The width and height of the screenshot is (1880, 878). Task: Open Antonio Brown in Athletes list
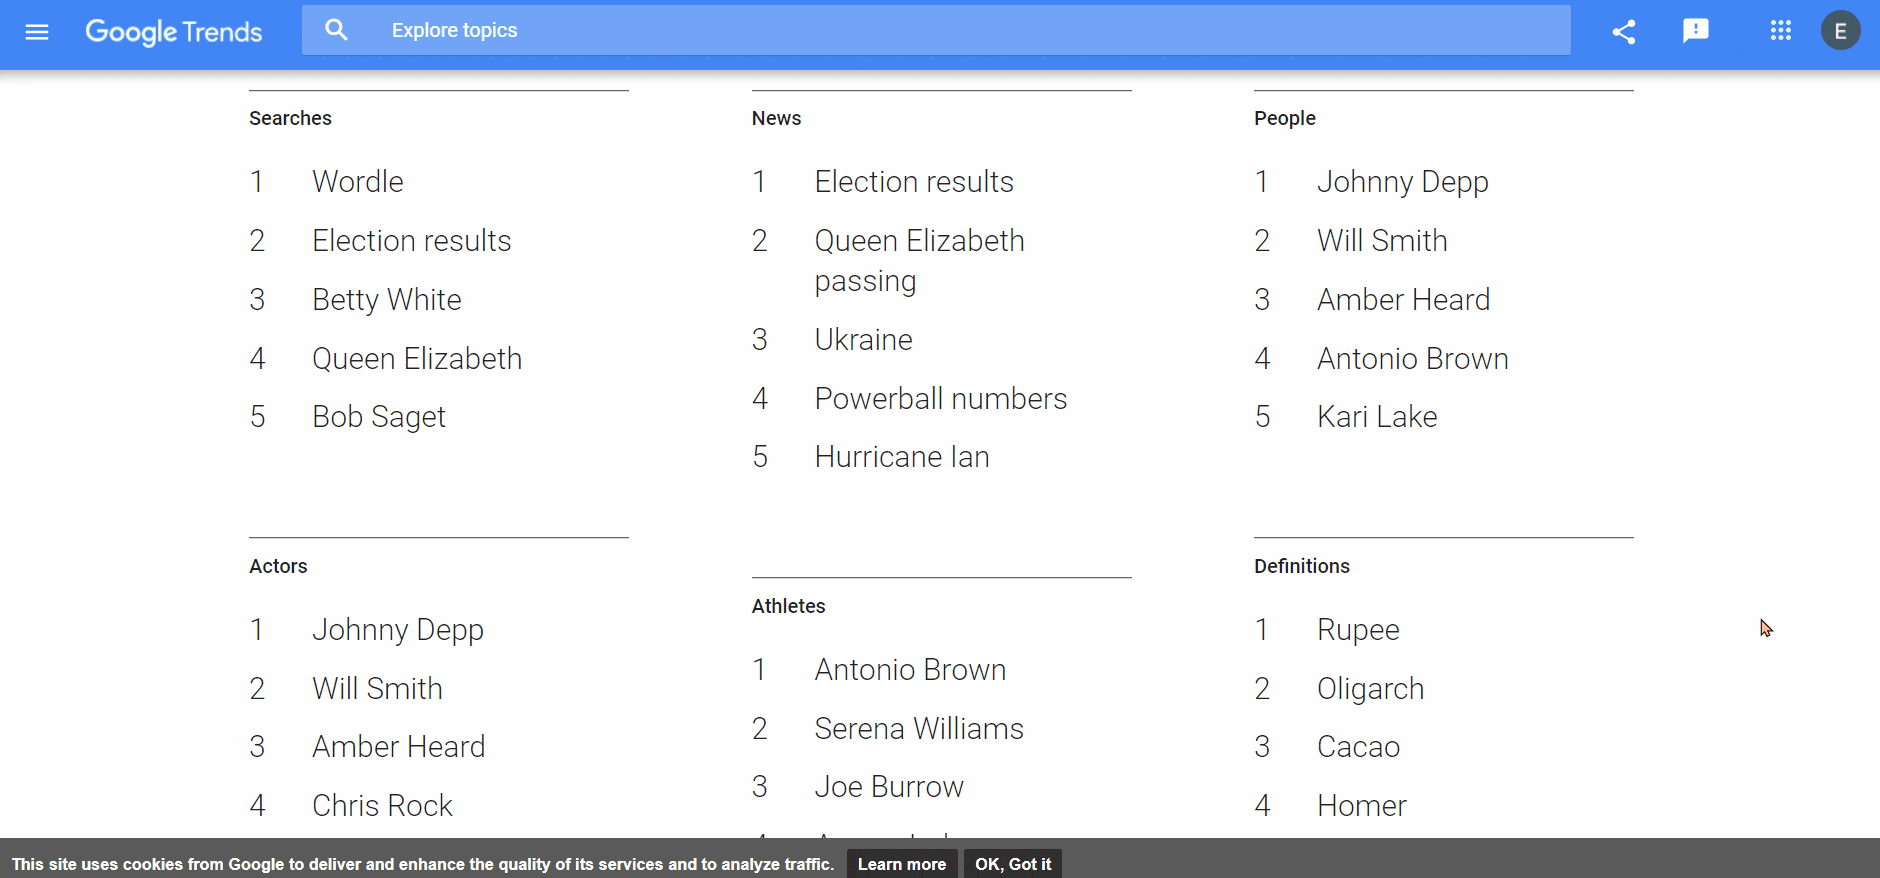coord(910,670)
